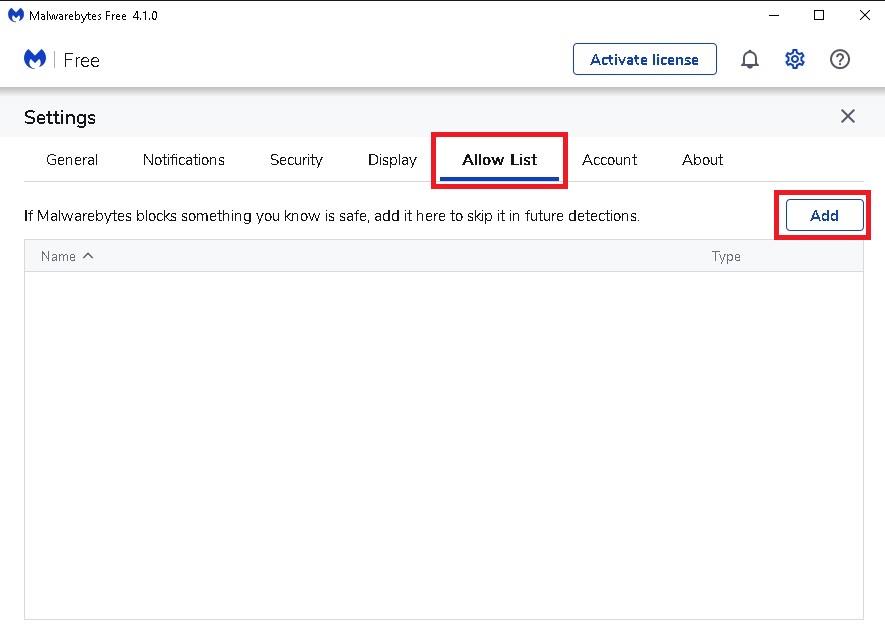Click the Activate license button
Viewport: 885px width, 639px height.
click(x=645, y=59)
